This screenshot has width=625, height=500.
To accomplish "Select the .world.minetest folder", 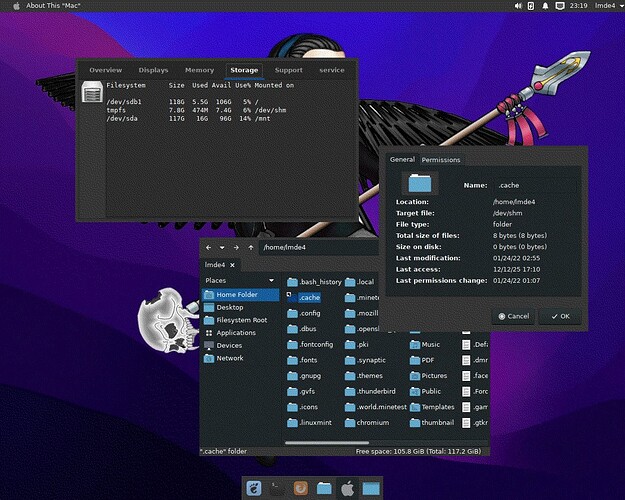I will point(376,407).
